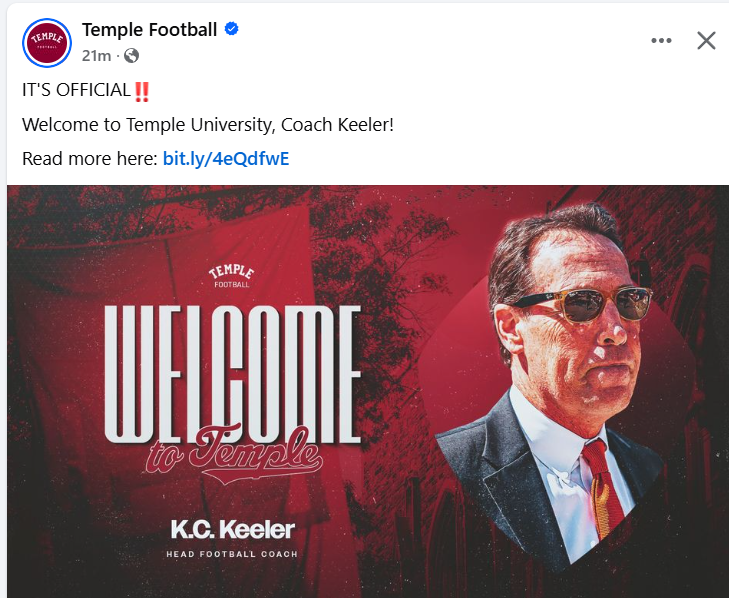Viewport: 729px width, 598px height.
Task: Open the post's 21m timestamp link
Action: pyautogui.click(x=96, y=55)
